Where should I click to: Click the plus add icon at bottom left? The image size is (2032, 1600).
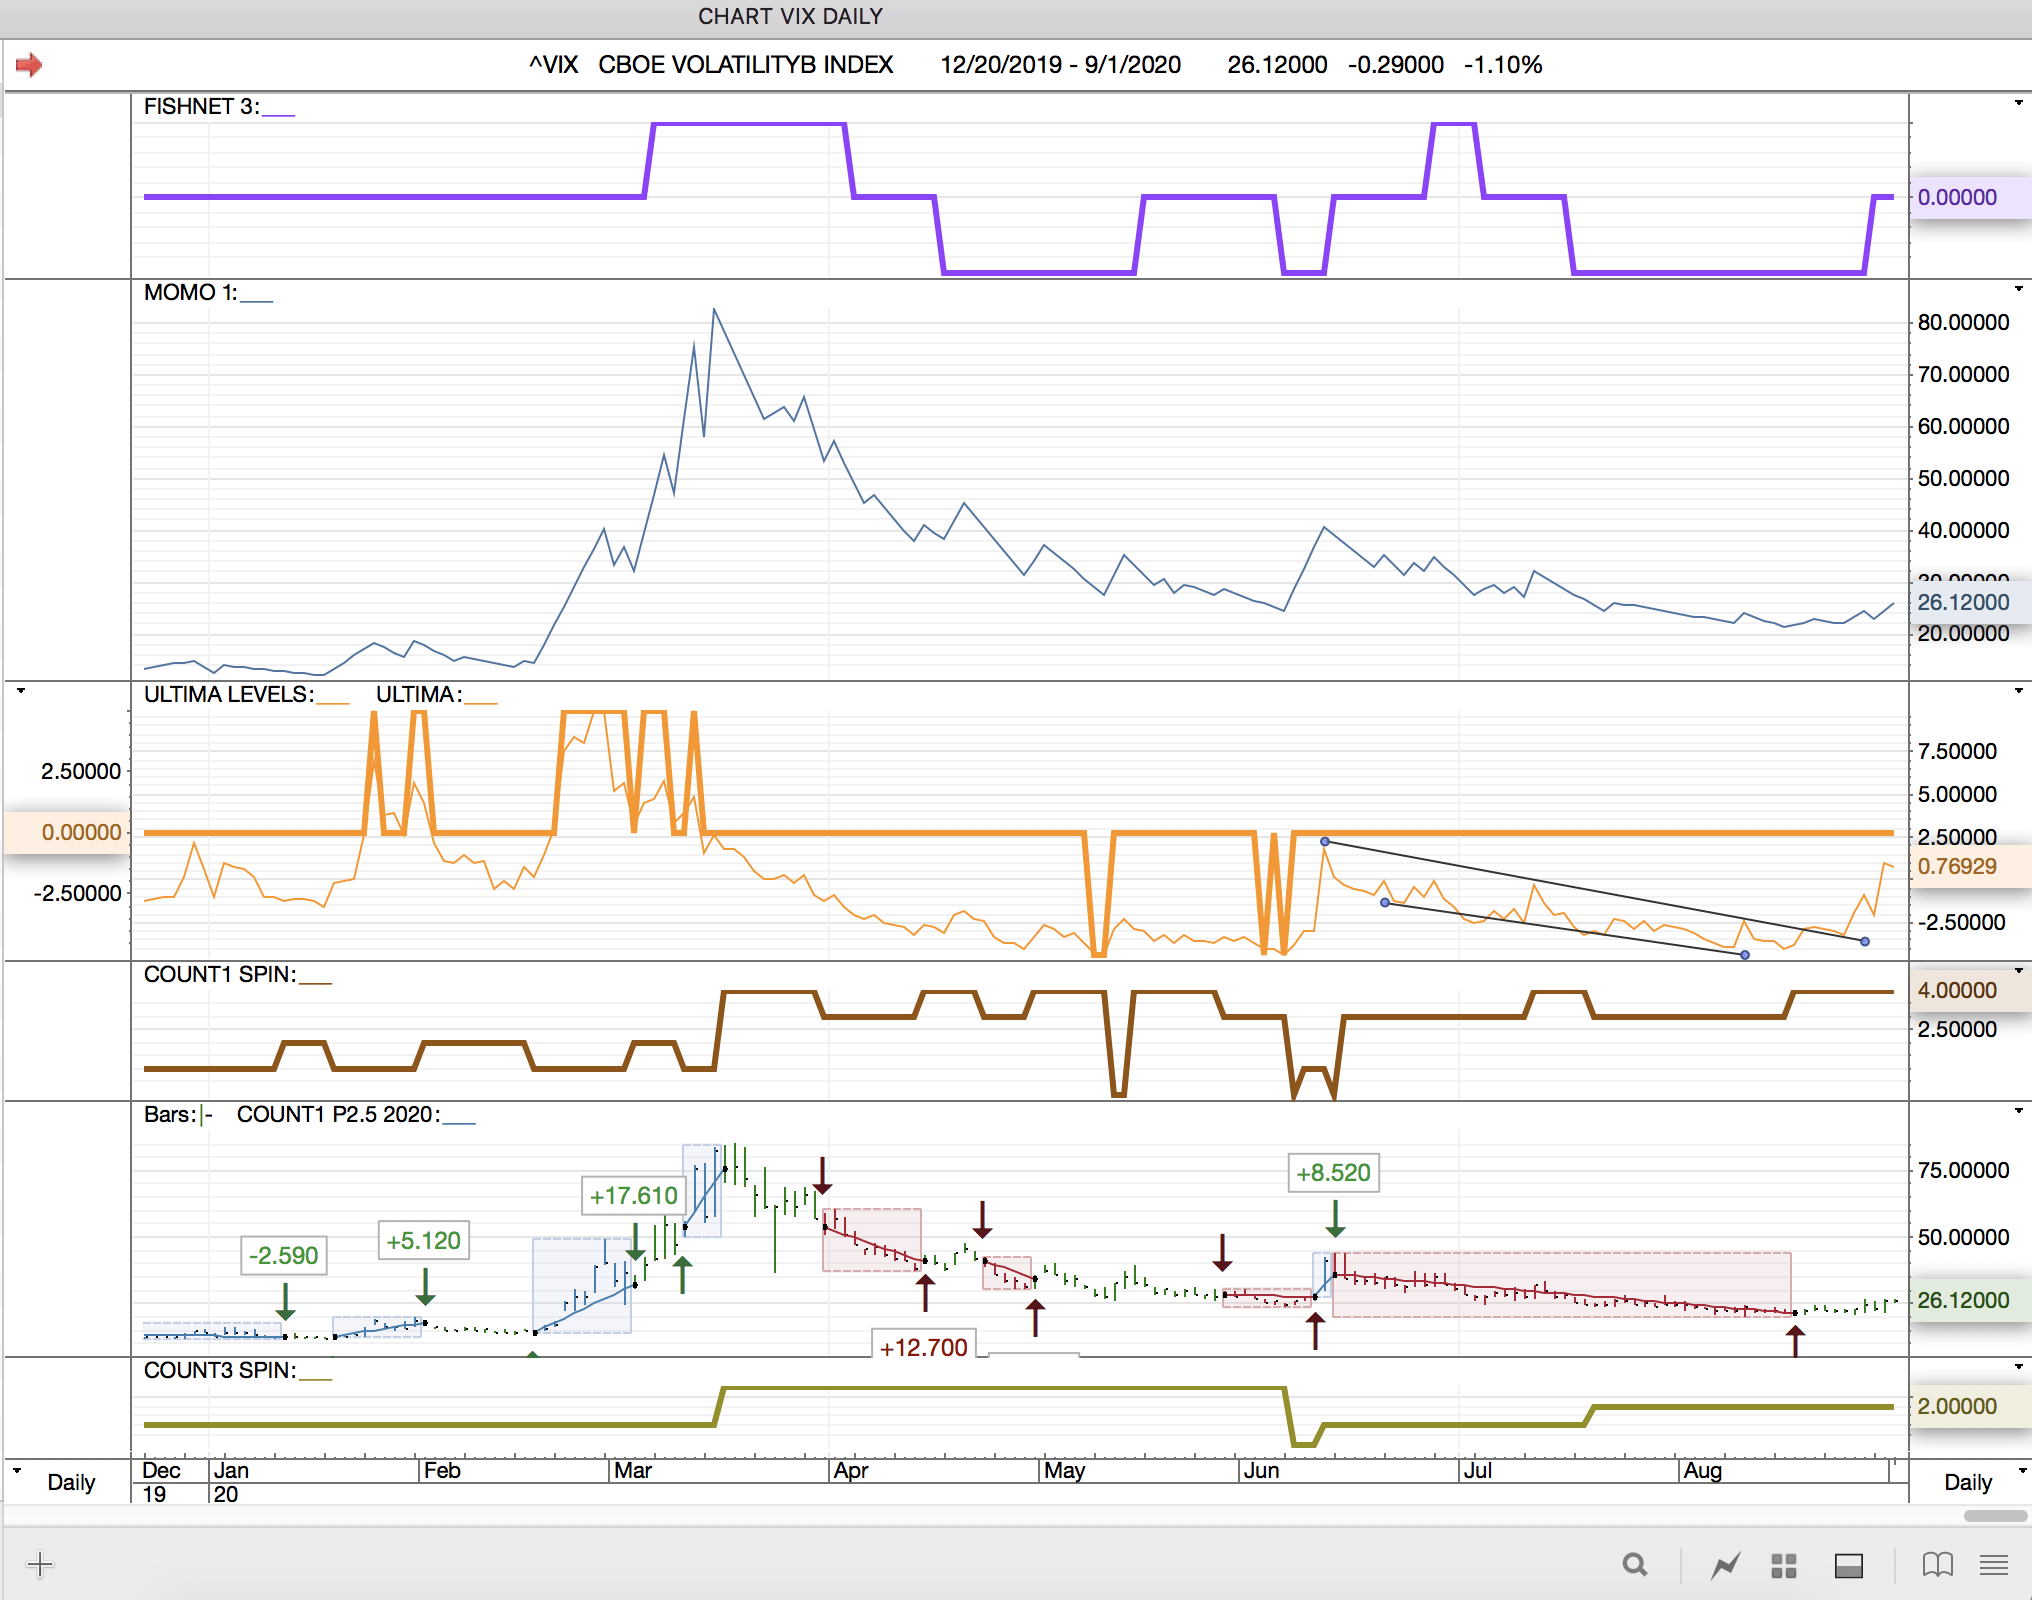pos(40,1565)
